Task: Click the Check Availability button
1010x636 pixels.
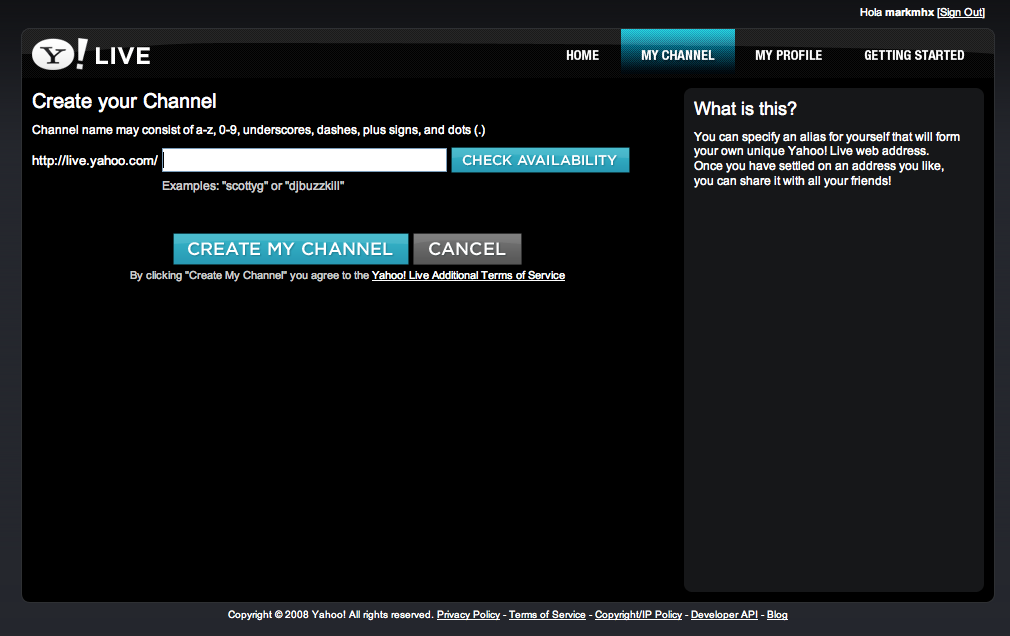Action: click(540, 160)
